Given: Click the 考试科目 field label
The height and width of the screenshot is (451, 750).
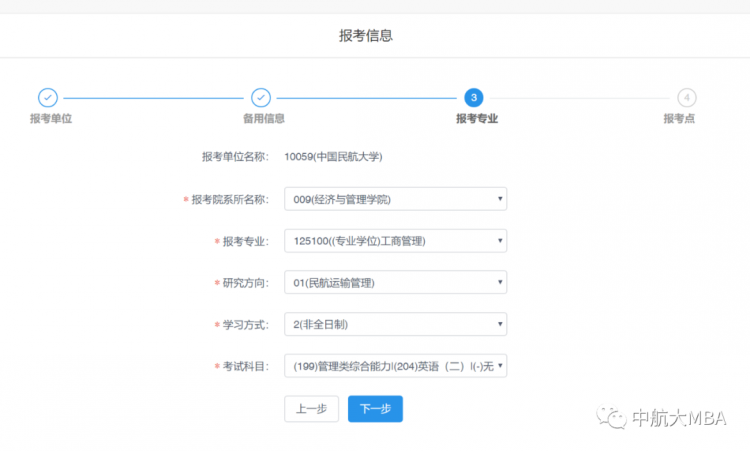Looking at the screenshot, I should coord(245,366).
